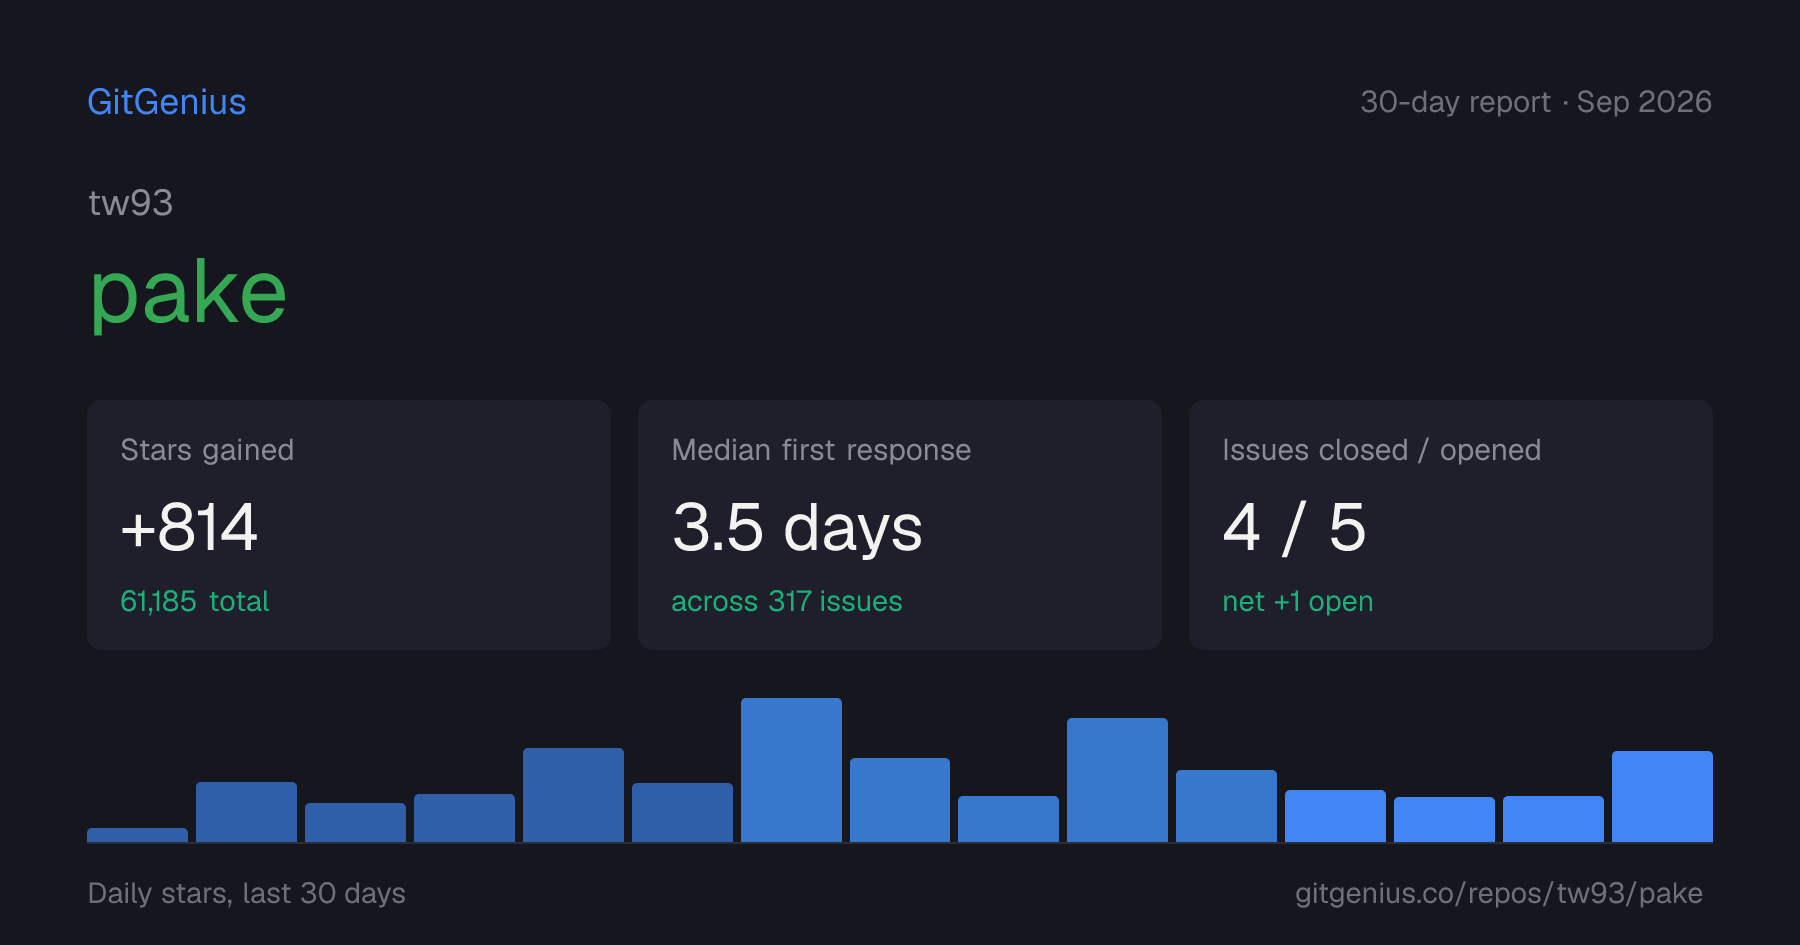Click the Daily stars, last 30 days caption
The height and width of the screenshot is (945, 1800).
247,893
